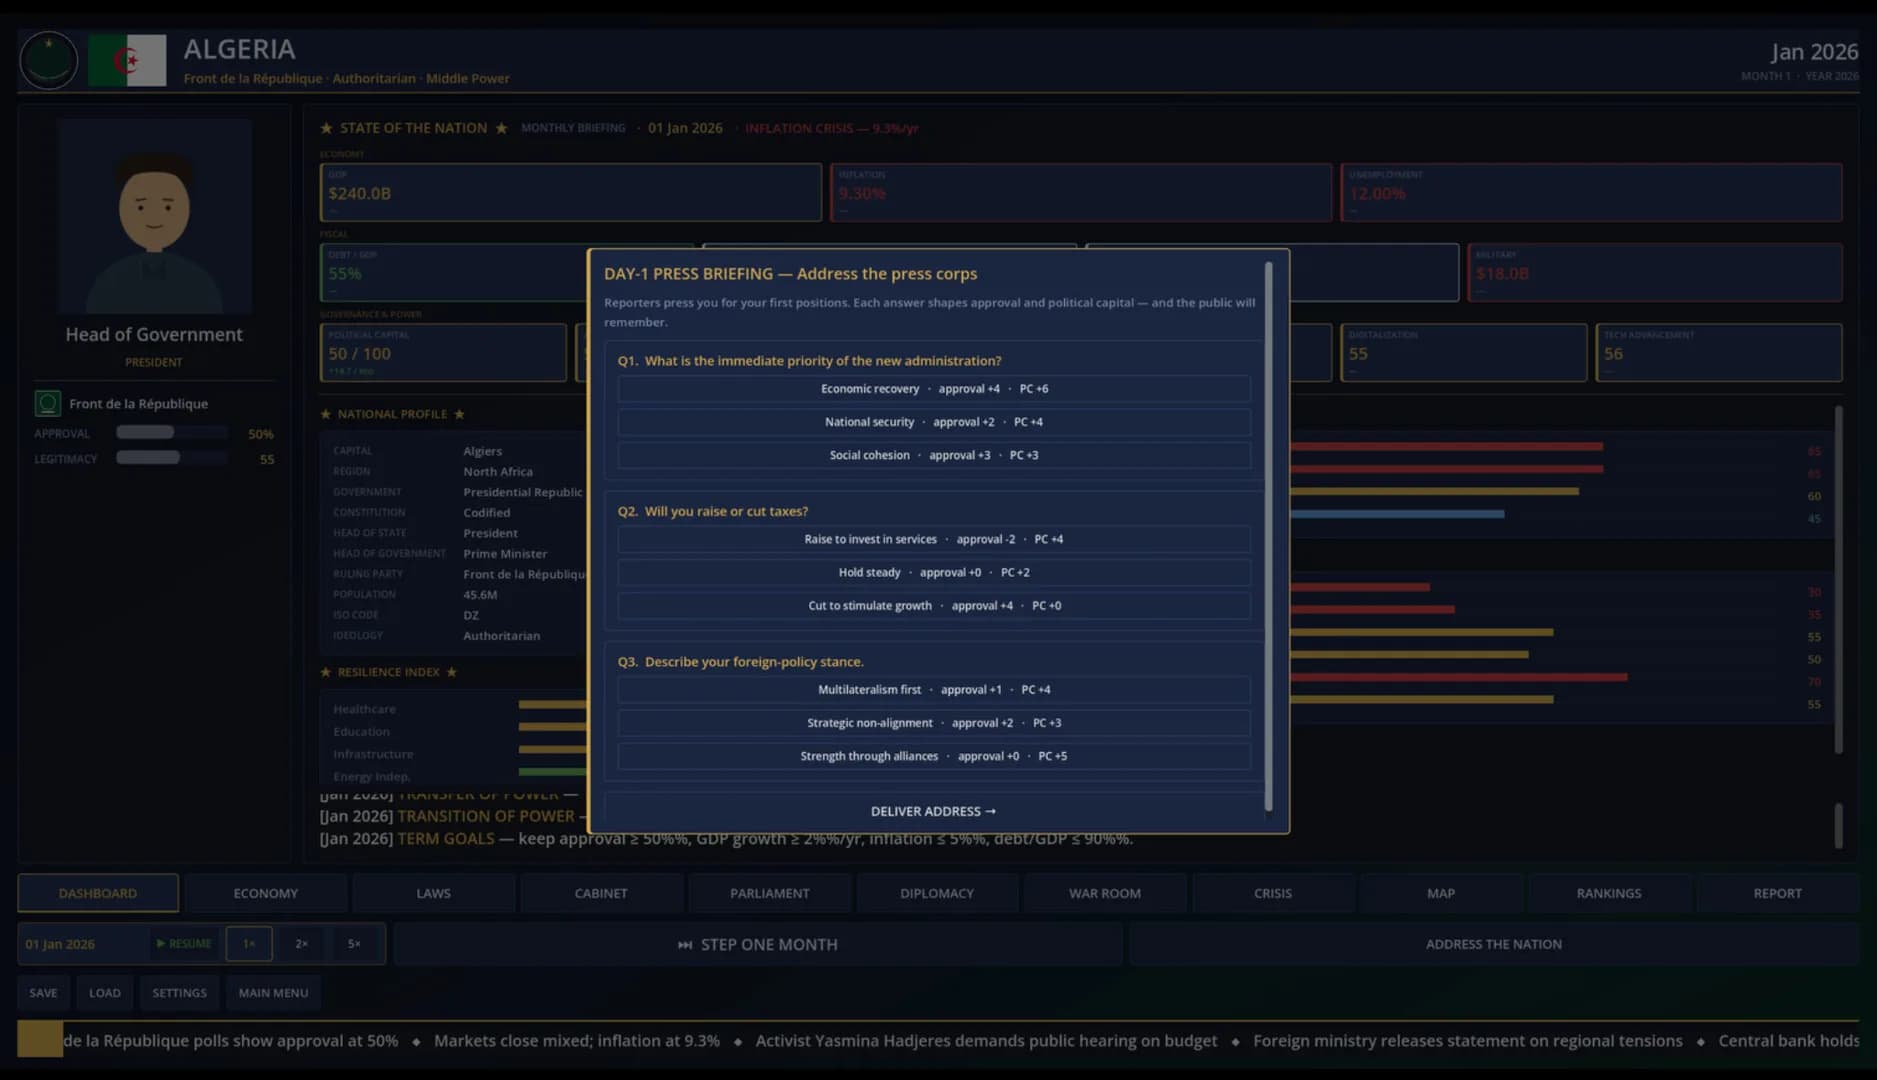This screenshot has width=1877, height=1080.
Task: Click the star icon beside National Profile
Action: point(326,414)
